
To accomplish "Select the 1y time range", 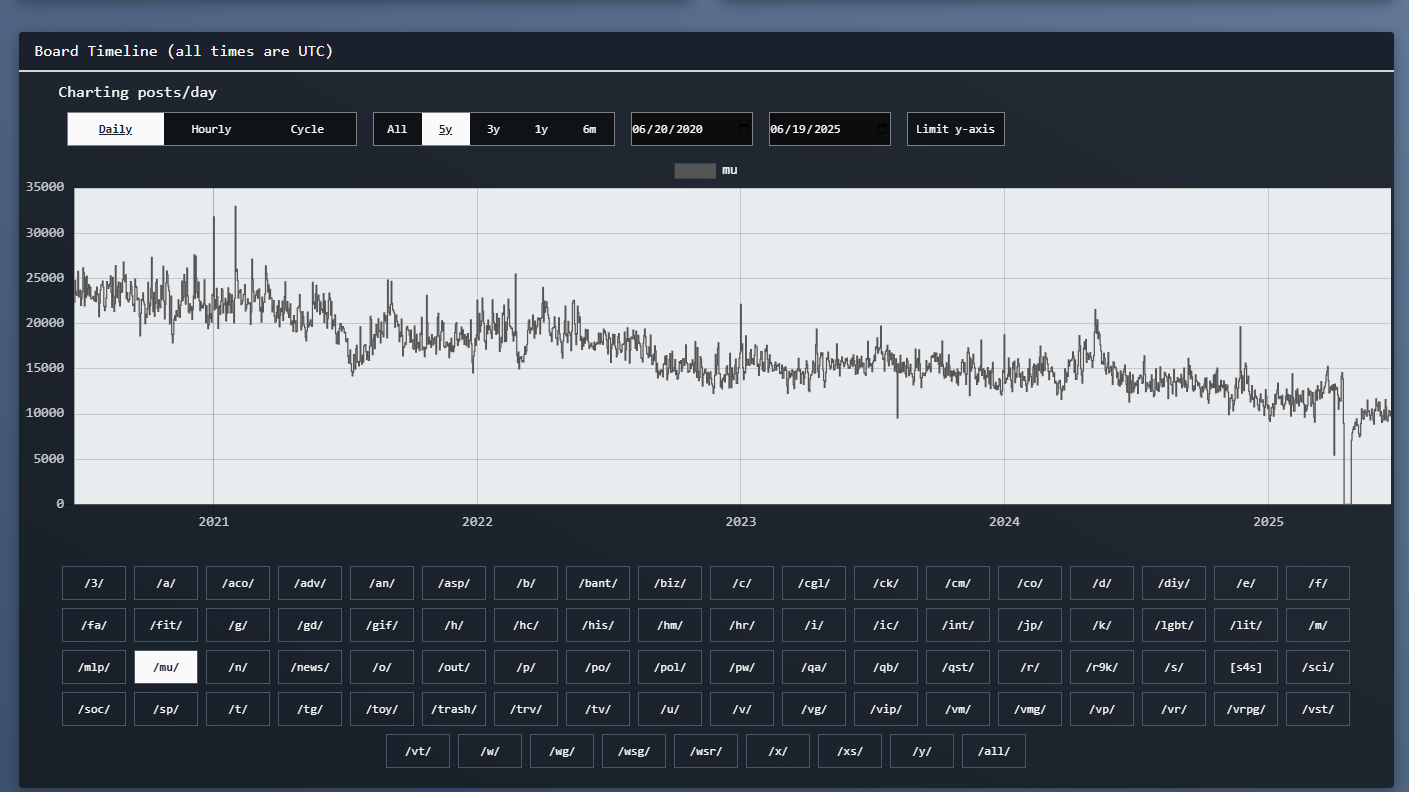I will click(x=541, y=129).
